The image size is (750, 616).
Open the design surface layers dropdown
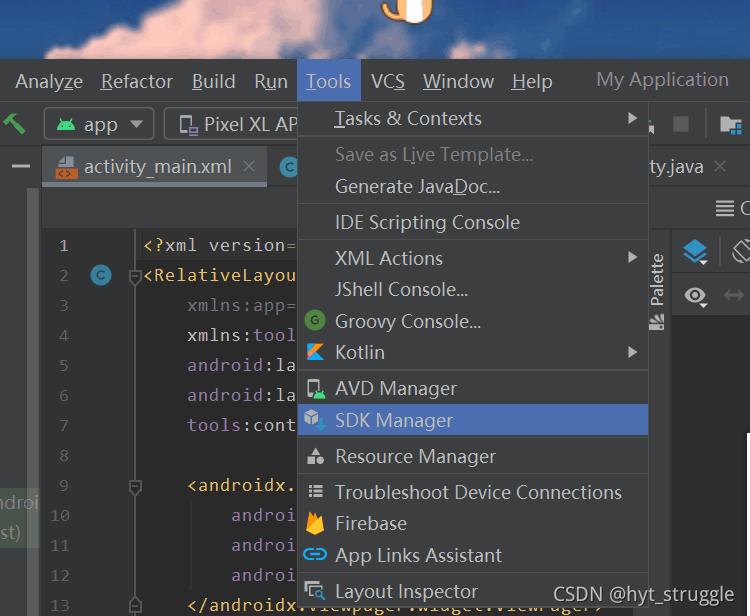click(x=695, y=252)
